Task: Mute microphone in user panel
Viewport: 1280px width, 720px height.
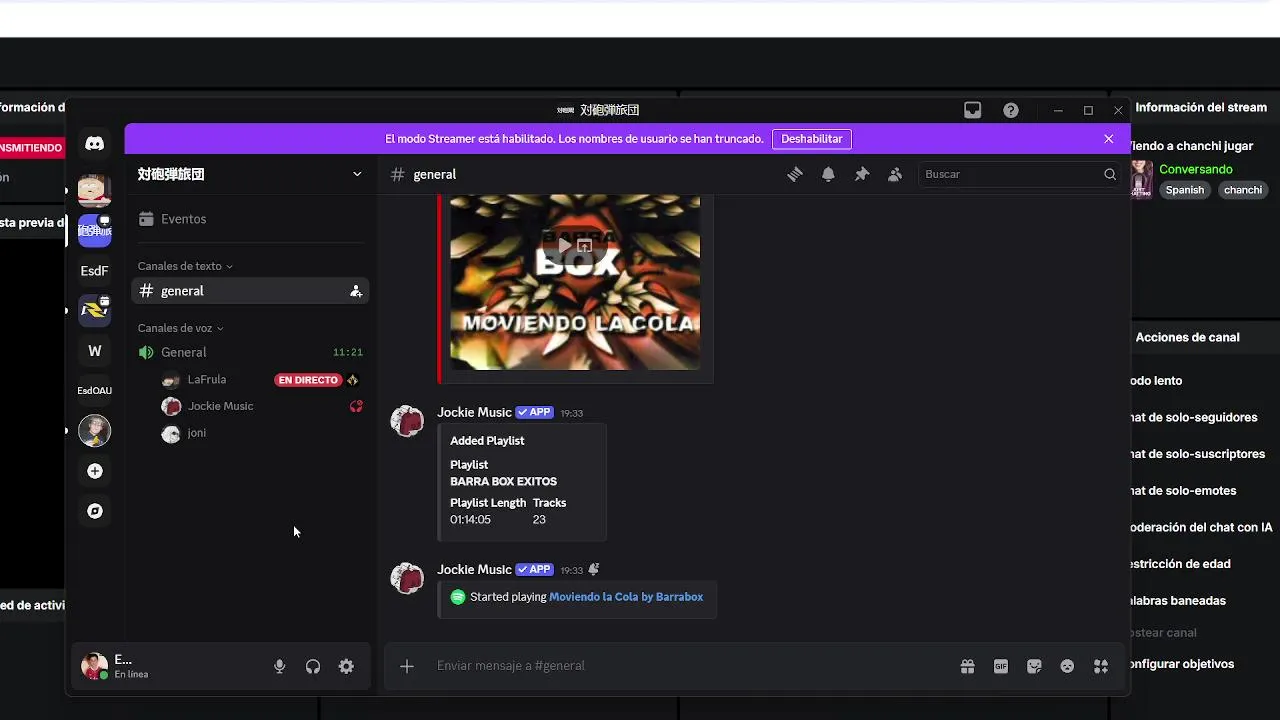Action: 280,667
